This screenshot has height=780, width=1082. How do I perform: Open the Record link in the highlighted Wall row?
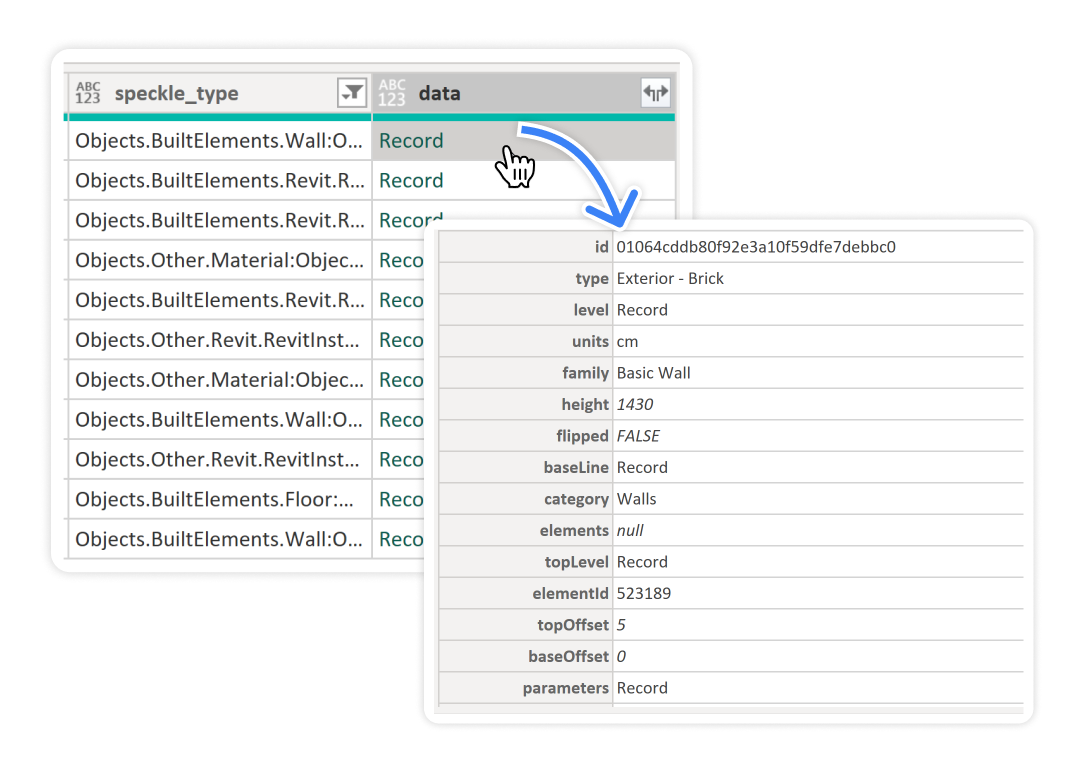[x=411, y=141]
